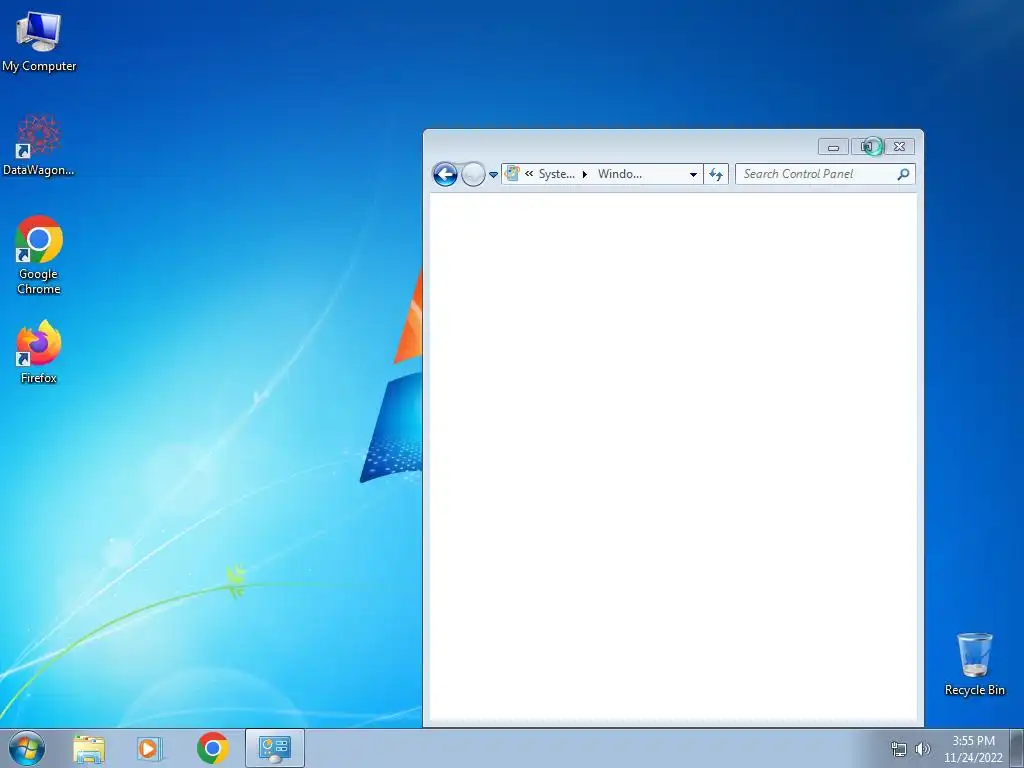Click the Show desktop strip
The image size is (1024, 768).
[x=1017, y=748]
